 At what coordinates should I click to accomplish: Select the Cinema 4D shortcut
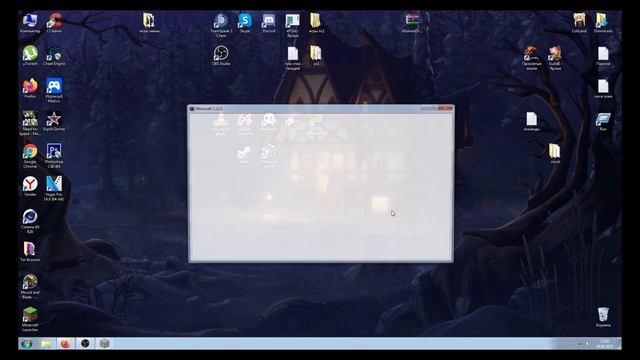coord(30,221)
